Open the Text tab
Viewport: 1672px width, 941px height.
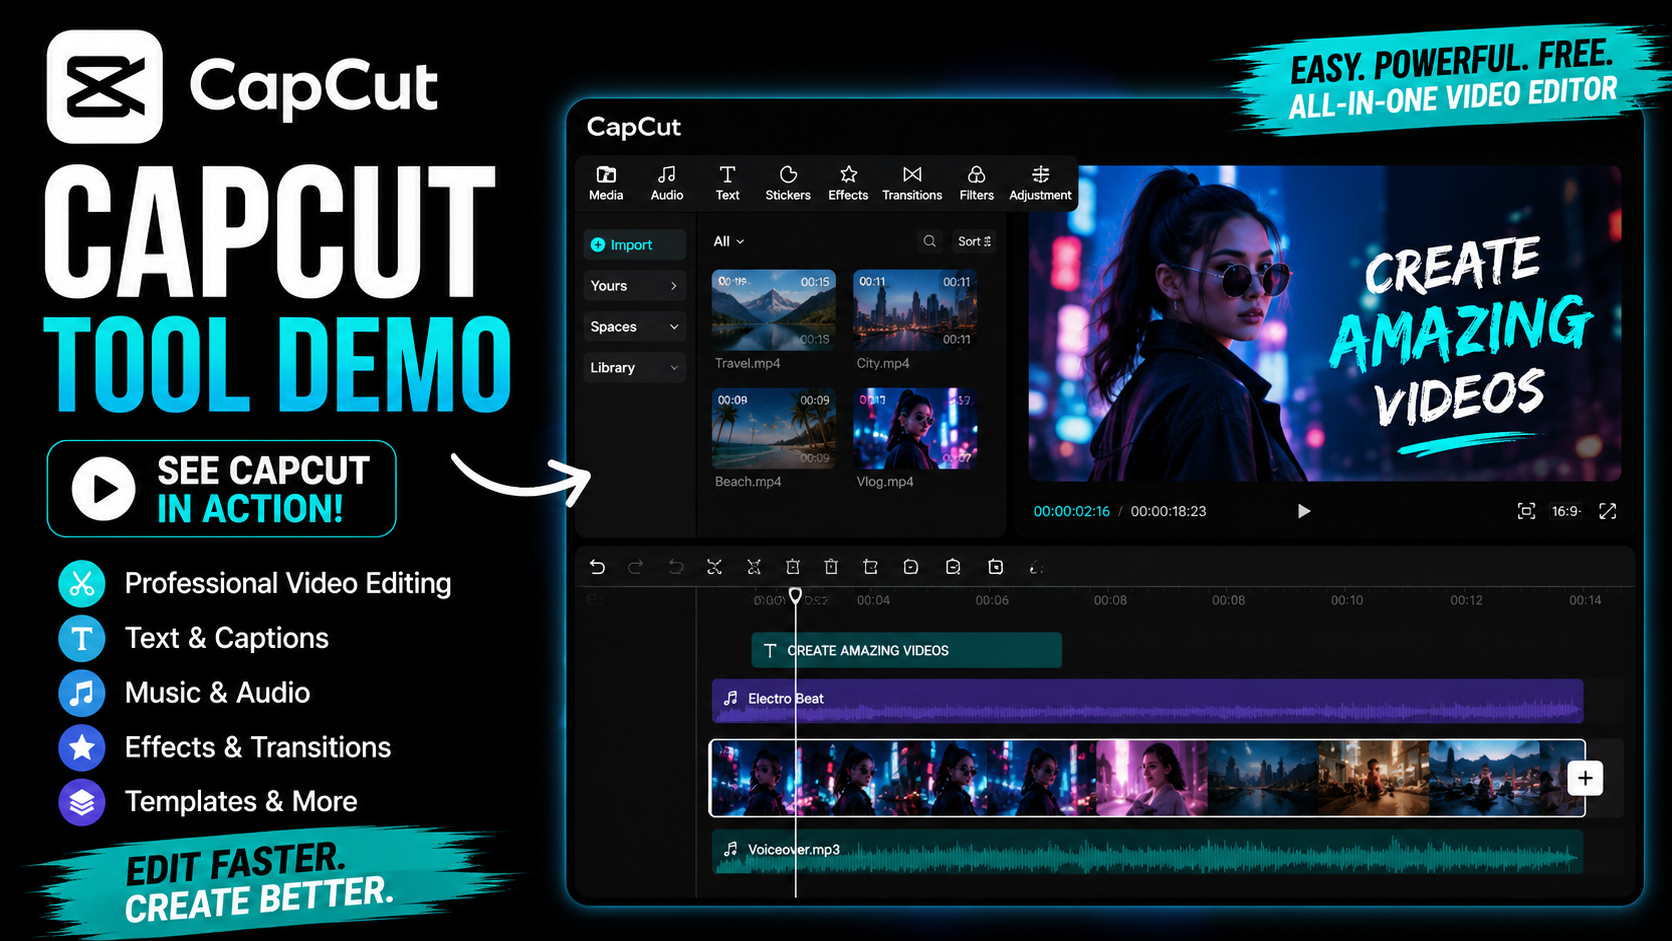tap(728, 183)
